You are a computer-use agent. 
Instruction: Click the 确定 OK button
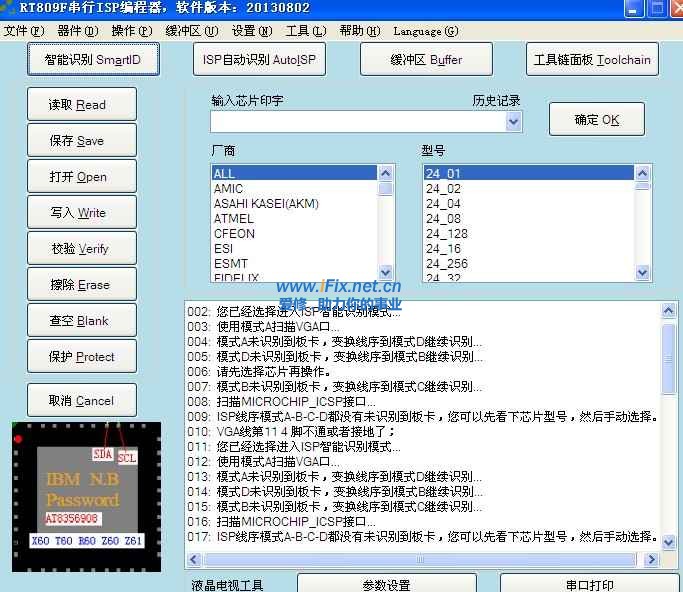596,120
